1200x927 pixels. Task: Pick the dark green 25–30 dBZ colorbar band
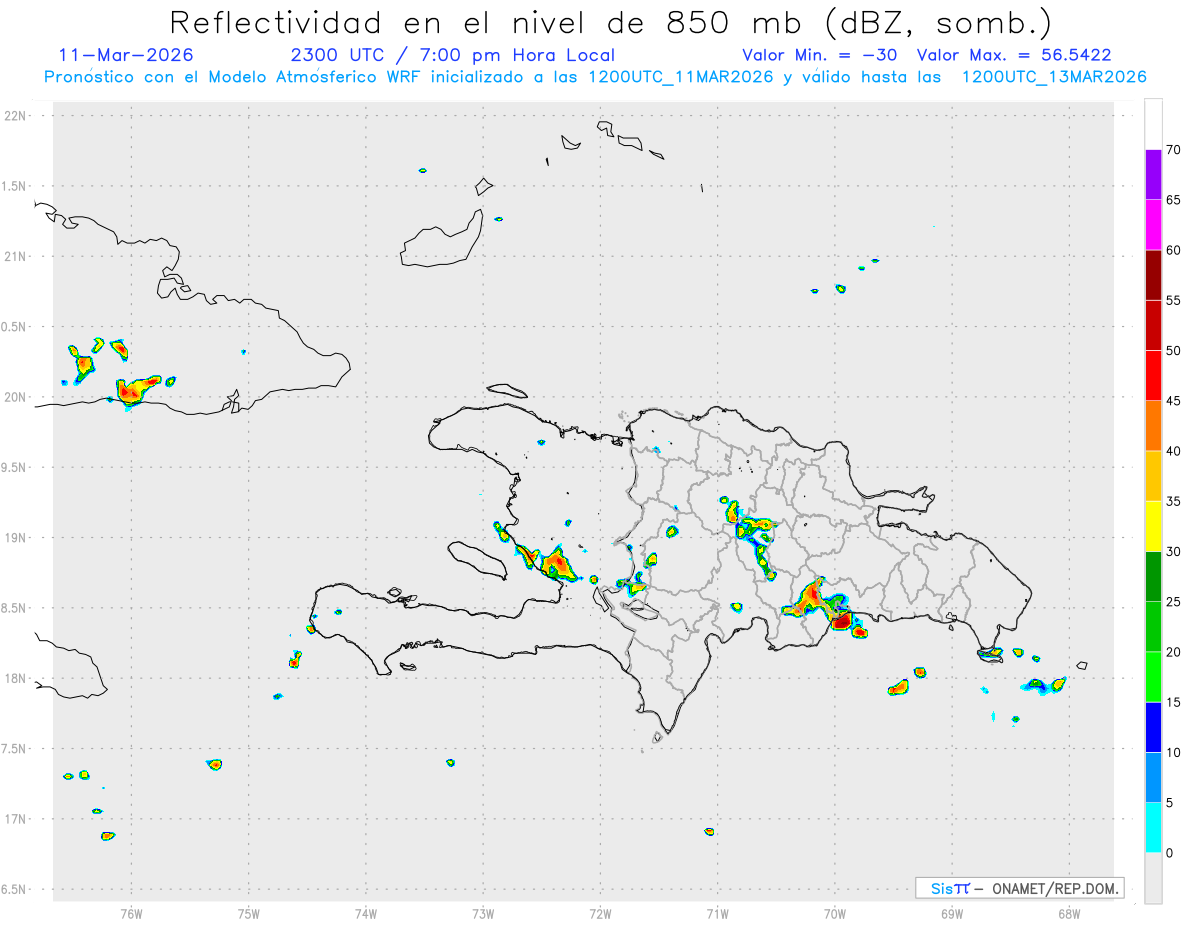click(x=1153, y=577)
